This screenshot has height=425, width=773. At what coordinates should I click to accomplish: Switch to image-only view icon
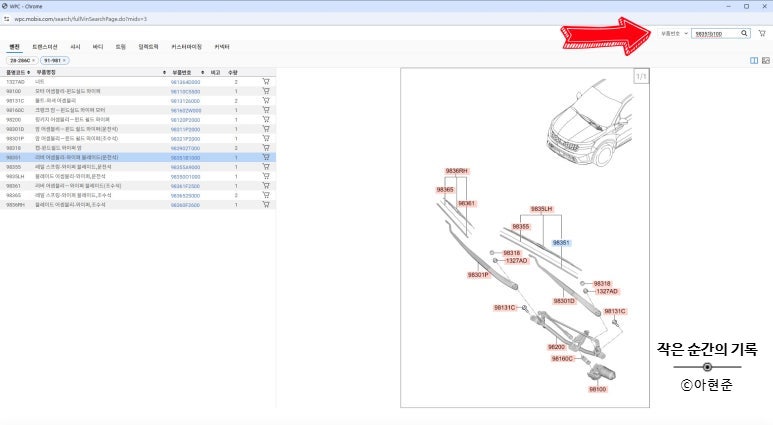(x=766, y=60)
